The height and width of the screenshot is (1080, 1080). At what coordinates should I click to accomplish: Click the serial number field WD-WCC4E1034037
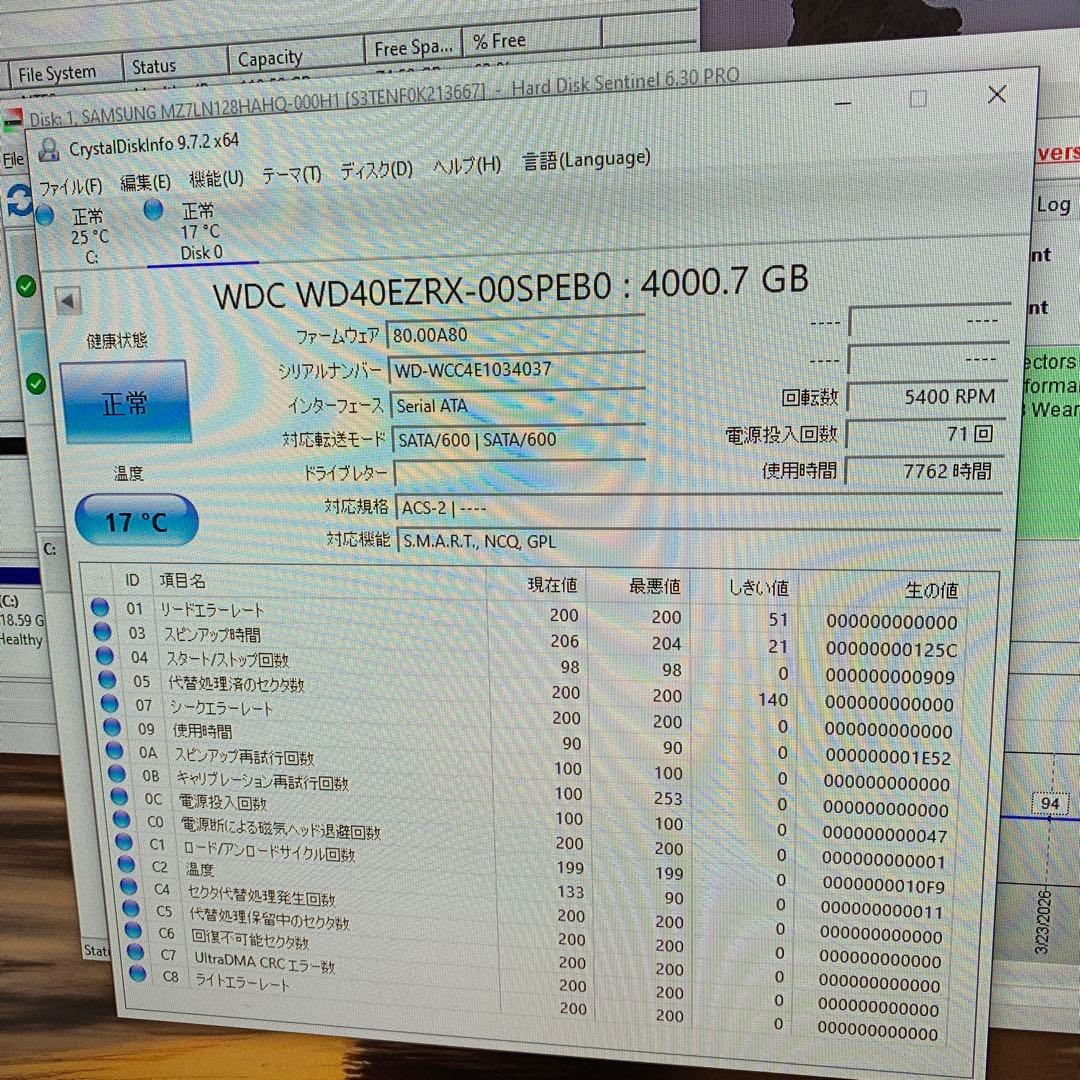(x=517, y=368)
